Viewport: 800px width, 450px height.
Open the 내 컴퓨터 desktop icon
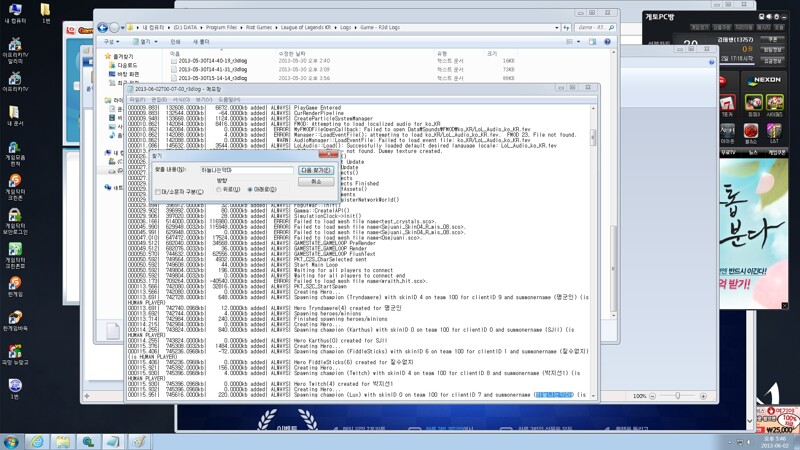15,13
